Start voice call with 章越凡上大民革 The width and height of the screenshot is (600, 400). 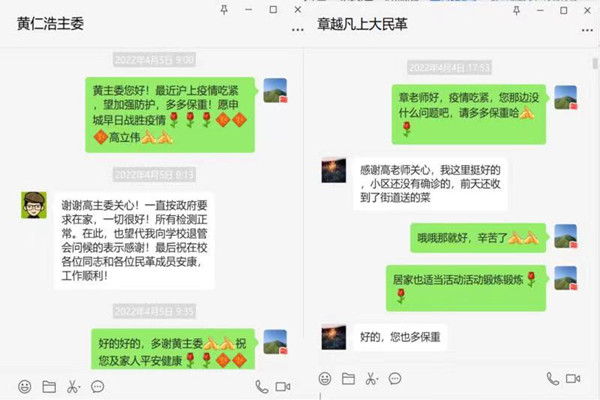click(x=552, y=379)
